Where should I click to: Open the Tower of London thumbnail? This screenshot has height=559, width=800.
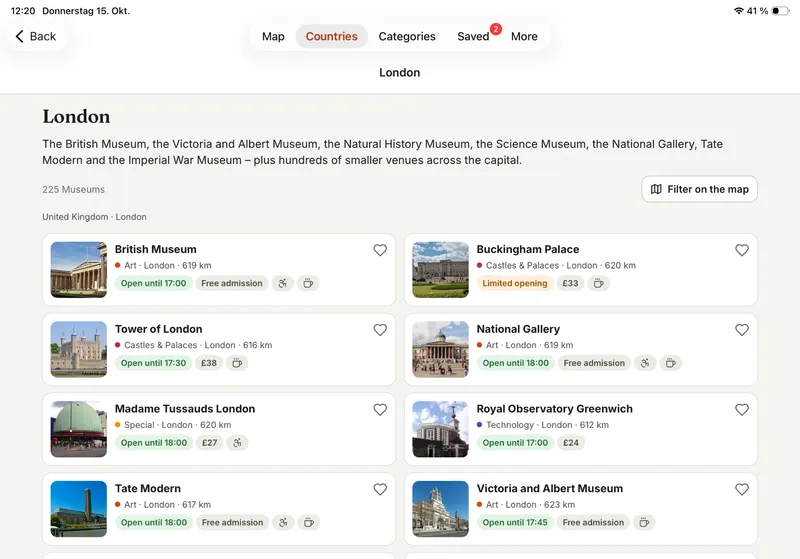click(x=79, y=349)
